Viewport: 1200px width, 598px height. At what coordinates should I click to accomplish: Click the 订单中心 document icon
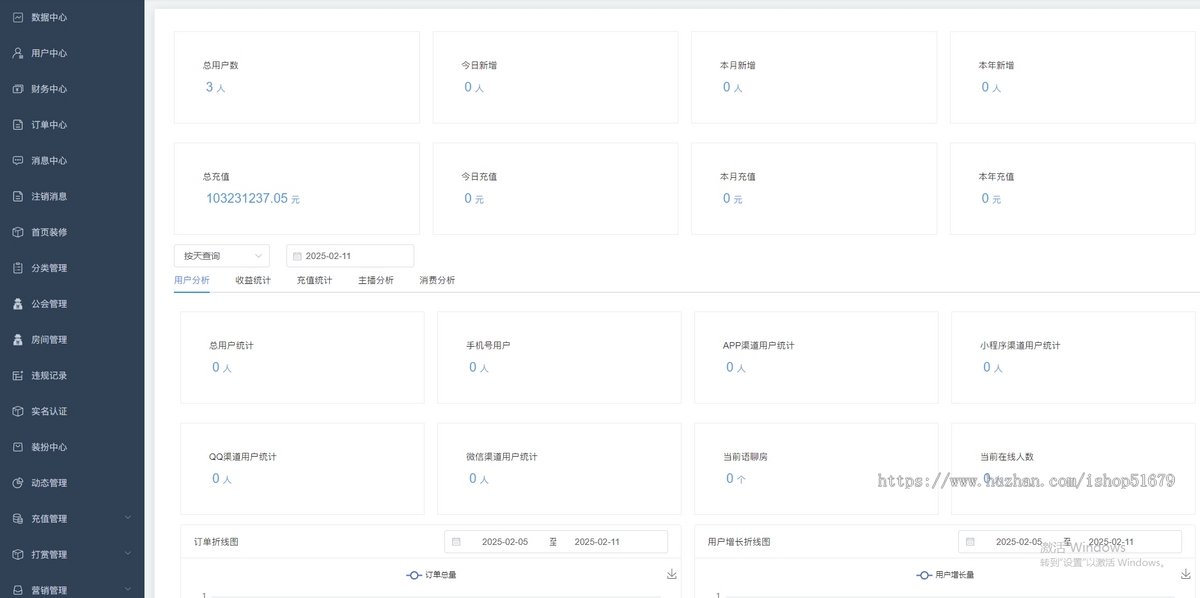point(18,125)
